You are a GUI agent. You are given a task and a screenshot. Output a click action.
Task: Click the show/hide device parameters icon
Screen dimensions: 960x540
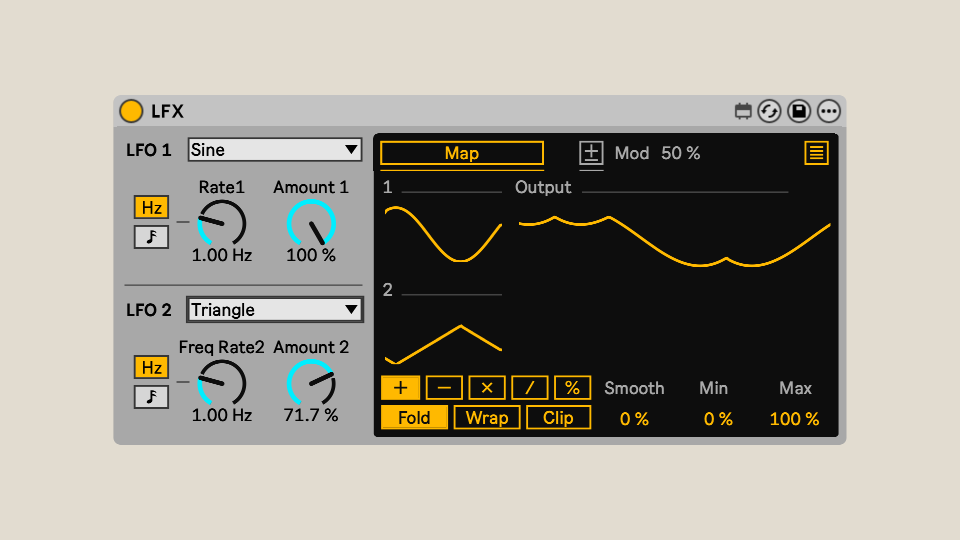[x=743, y=111]
